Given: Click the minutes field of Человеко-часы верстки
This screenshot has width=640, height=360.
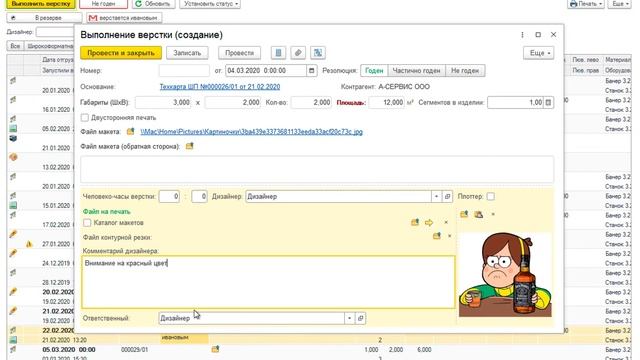Looking at the screenshot, I should click(200, 196).
